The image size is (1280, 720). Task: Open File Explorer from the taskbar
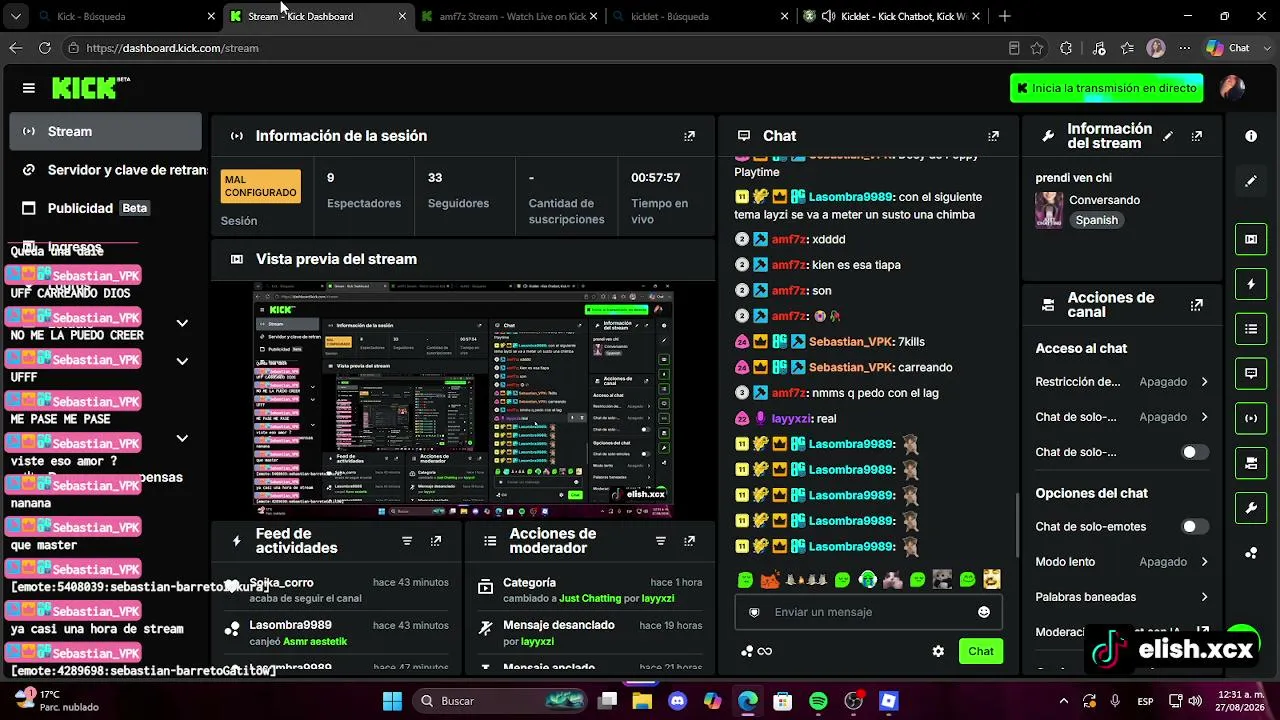click(642, 701)
